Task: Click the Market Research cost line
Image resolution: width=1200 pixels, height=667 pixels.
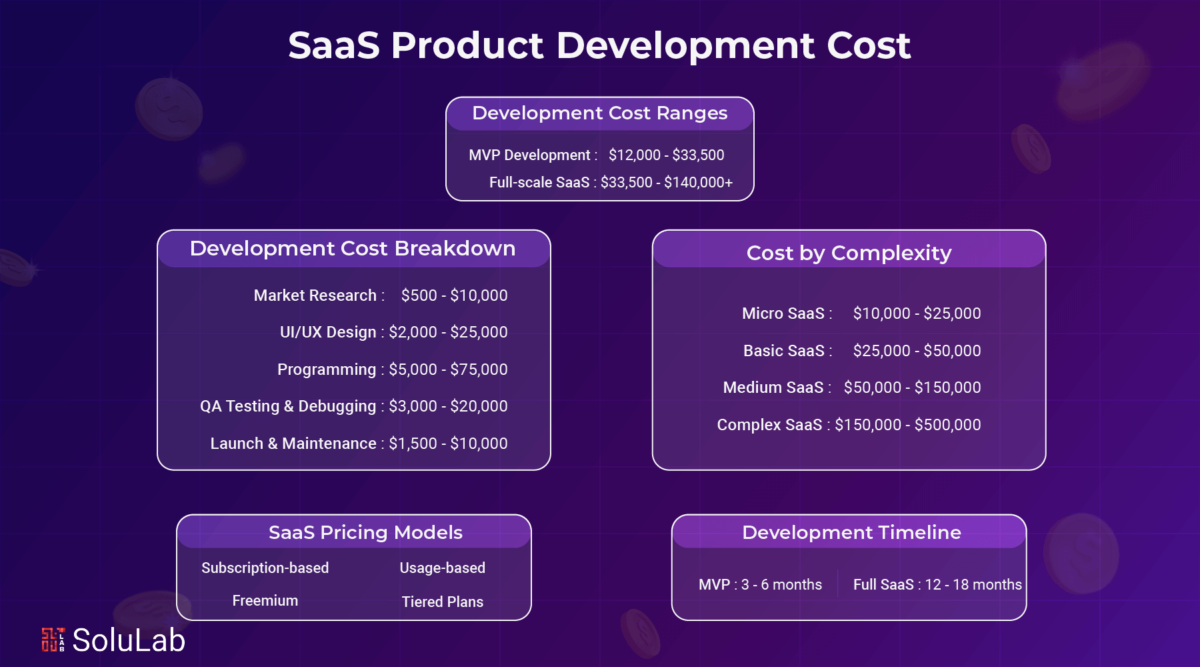Action: (x=380, y=295)
